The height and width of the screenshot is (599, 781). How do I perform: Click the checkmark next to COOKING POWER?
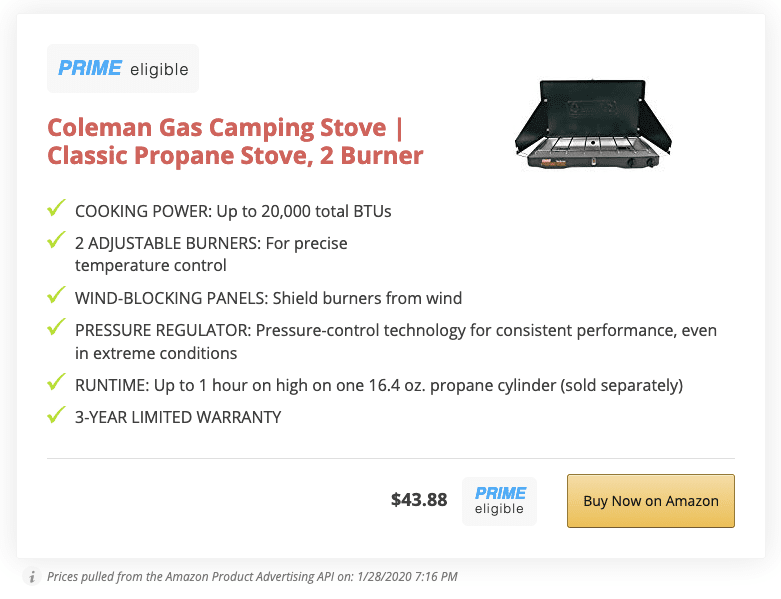[x=56, y=208]
